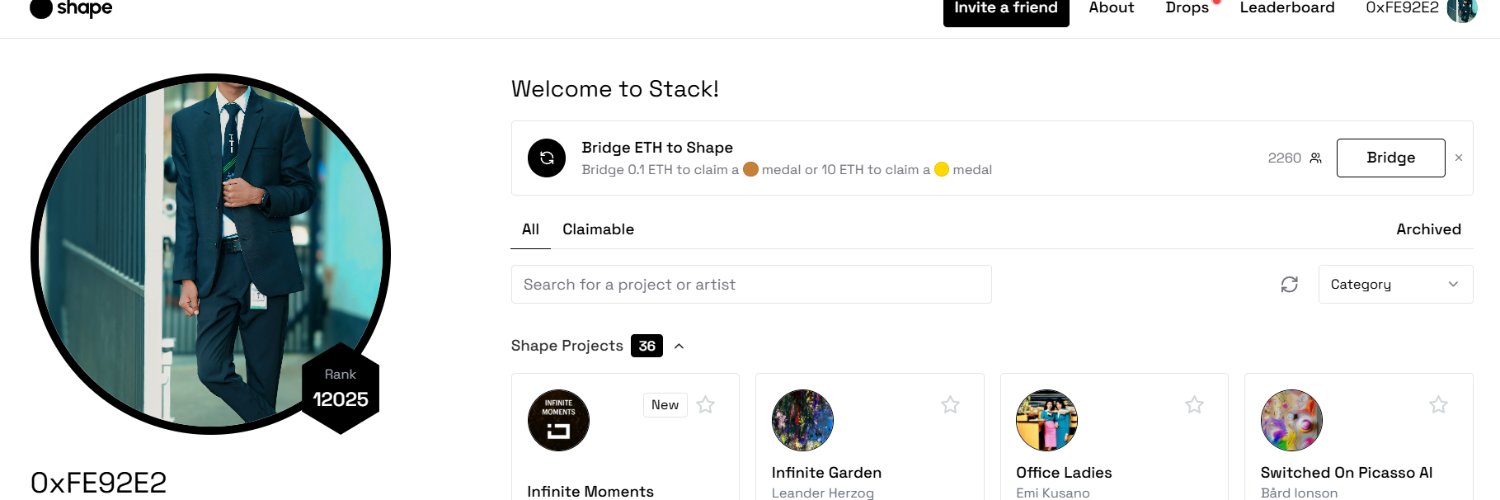1500x500 pixels.
Task: Click the Bridge ETH sync icon
Action: 547,158
